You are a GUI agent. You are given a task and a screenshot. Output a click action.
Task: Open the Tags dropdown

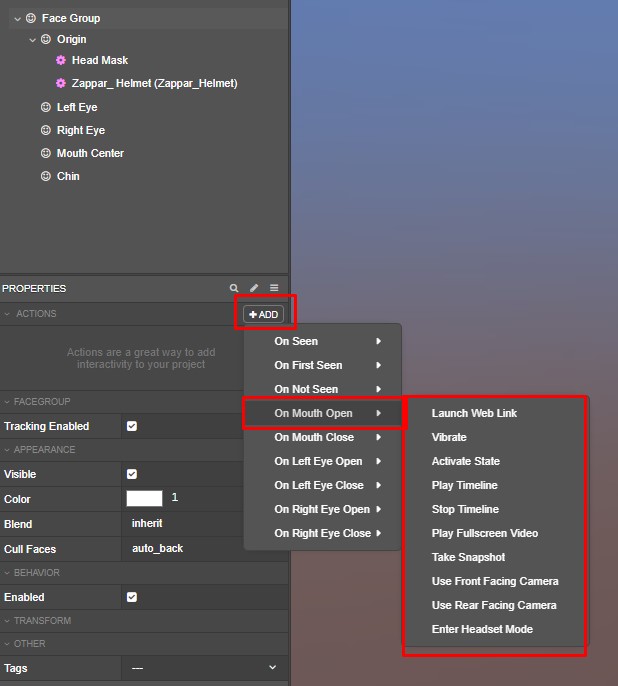pyautogui.click(x=204, y=668)
